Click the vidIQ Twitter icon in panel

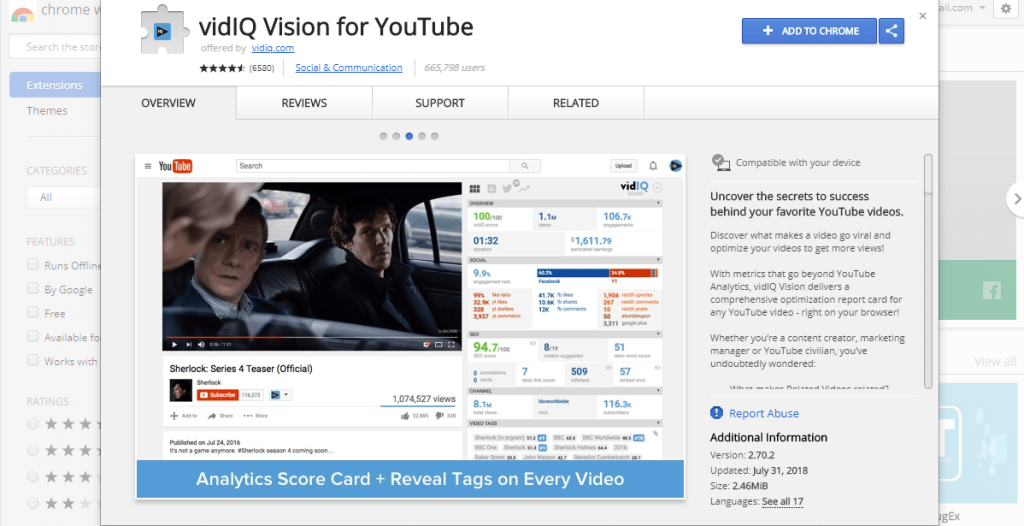(x=506, y=189)
